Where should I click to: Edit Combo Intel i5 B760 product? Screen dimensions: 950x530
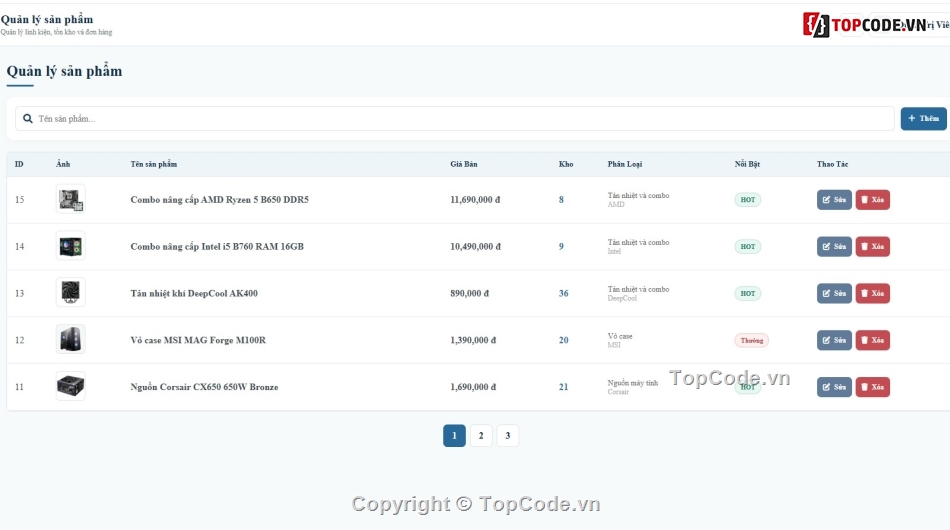coord(834,247)
